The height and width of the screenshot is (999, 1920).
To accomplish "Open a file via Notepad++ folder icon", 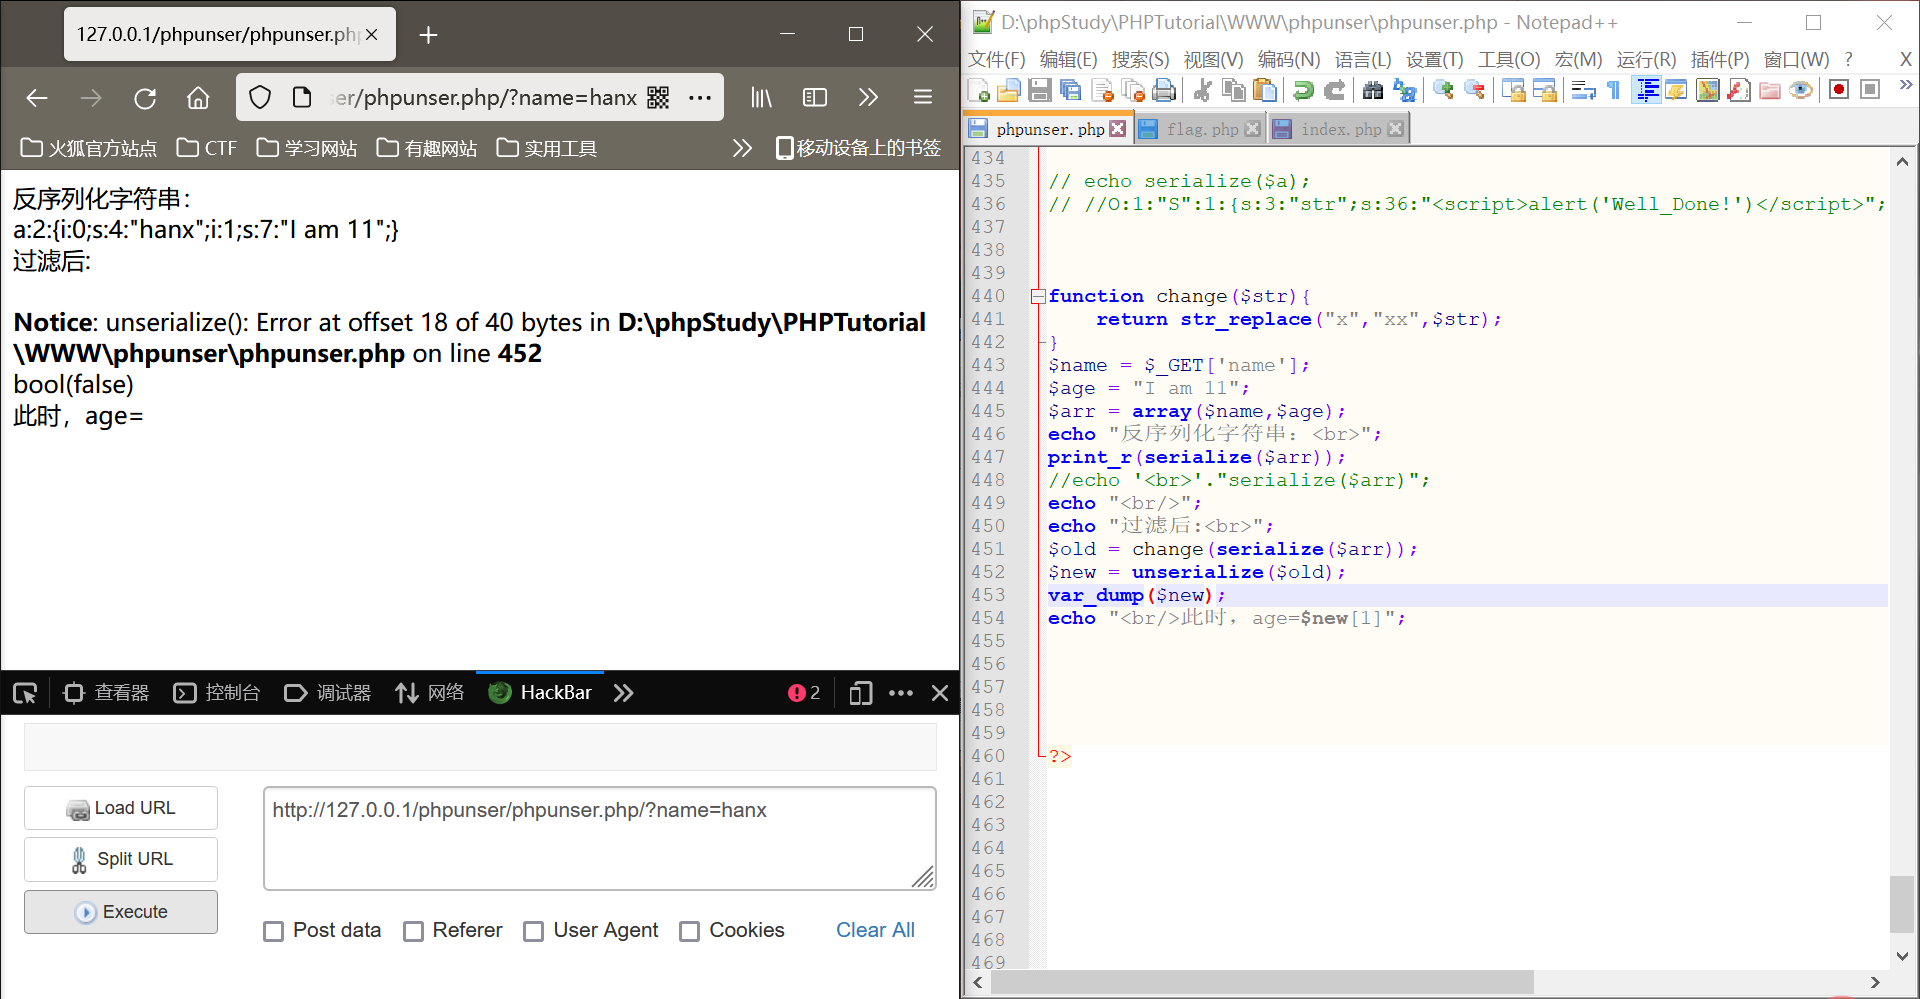I will pyautogui.click(x=1009, y=91).
